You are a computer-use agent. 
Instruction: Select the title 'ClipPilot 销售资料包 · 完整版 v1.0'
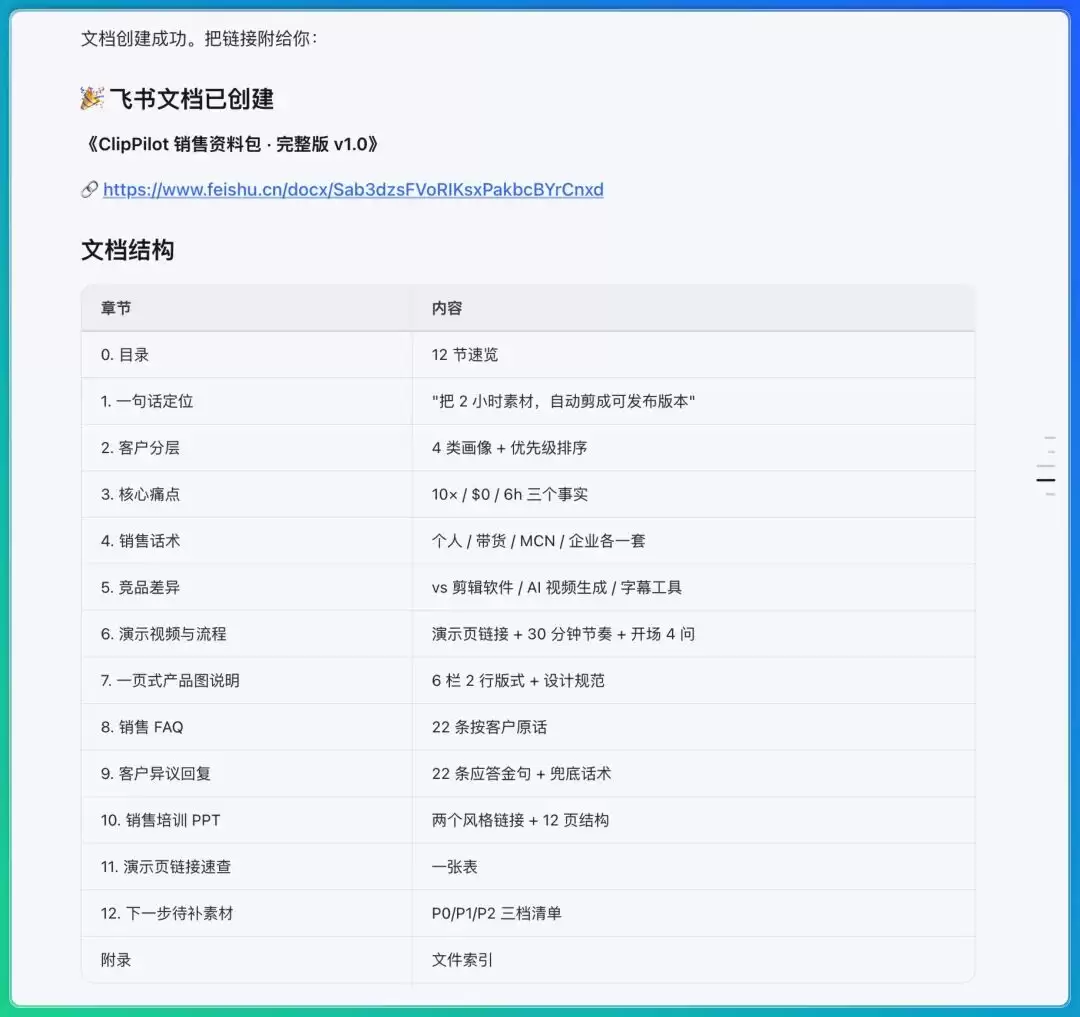[231, 144]
